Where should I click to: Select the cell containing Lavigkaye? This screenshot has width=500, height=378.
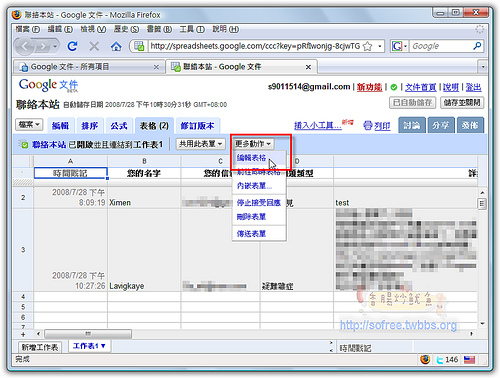[144, 250]
